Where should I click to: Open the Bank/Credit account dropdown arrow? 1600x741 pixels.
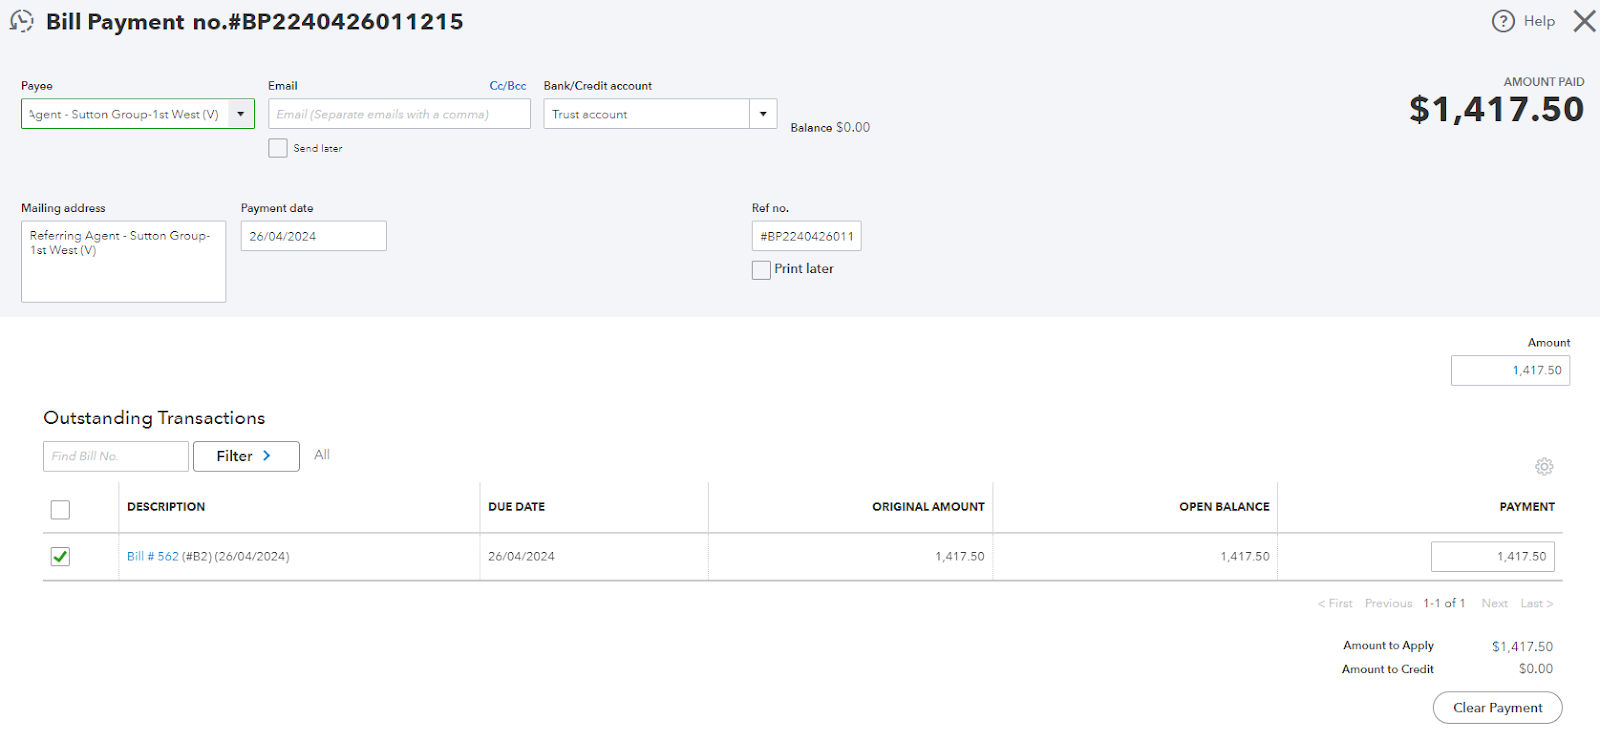coord(763,114)
